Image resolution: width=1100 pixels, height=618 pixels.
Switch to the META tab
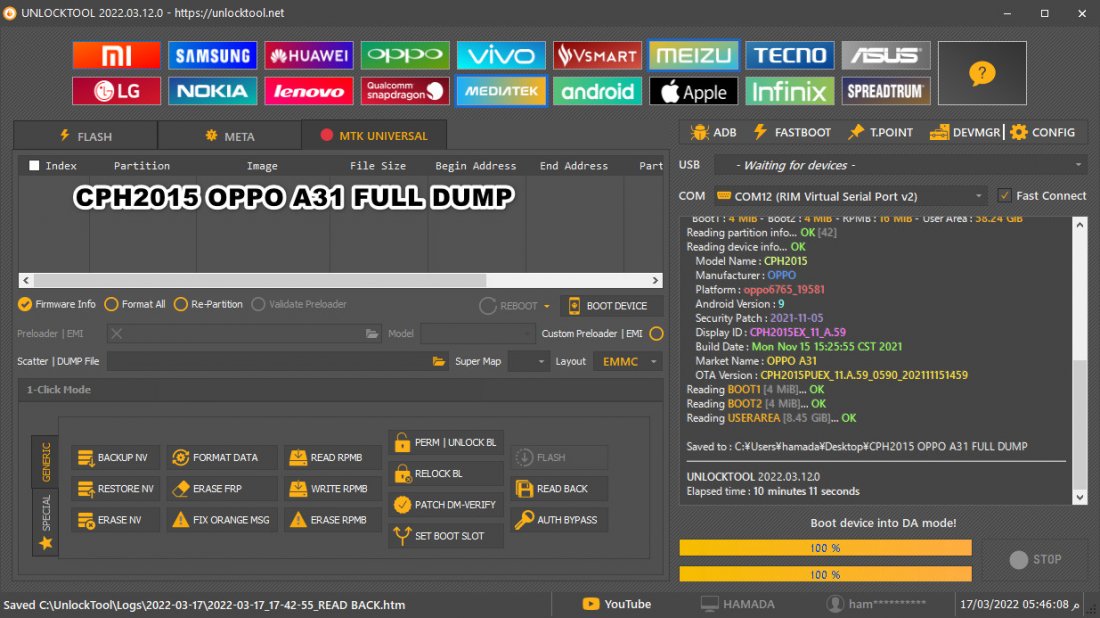point(229,135)
